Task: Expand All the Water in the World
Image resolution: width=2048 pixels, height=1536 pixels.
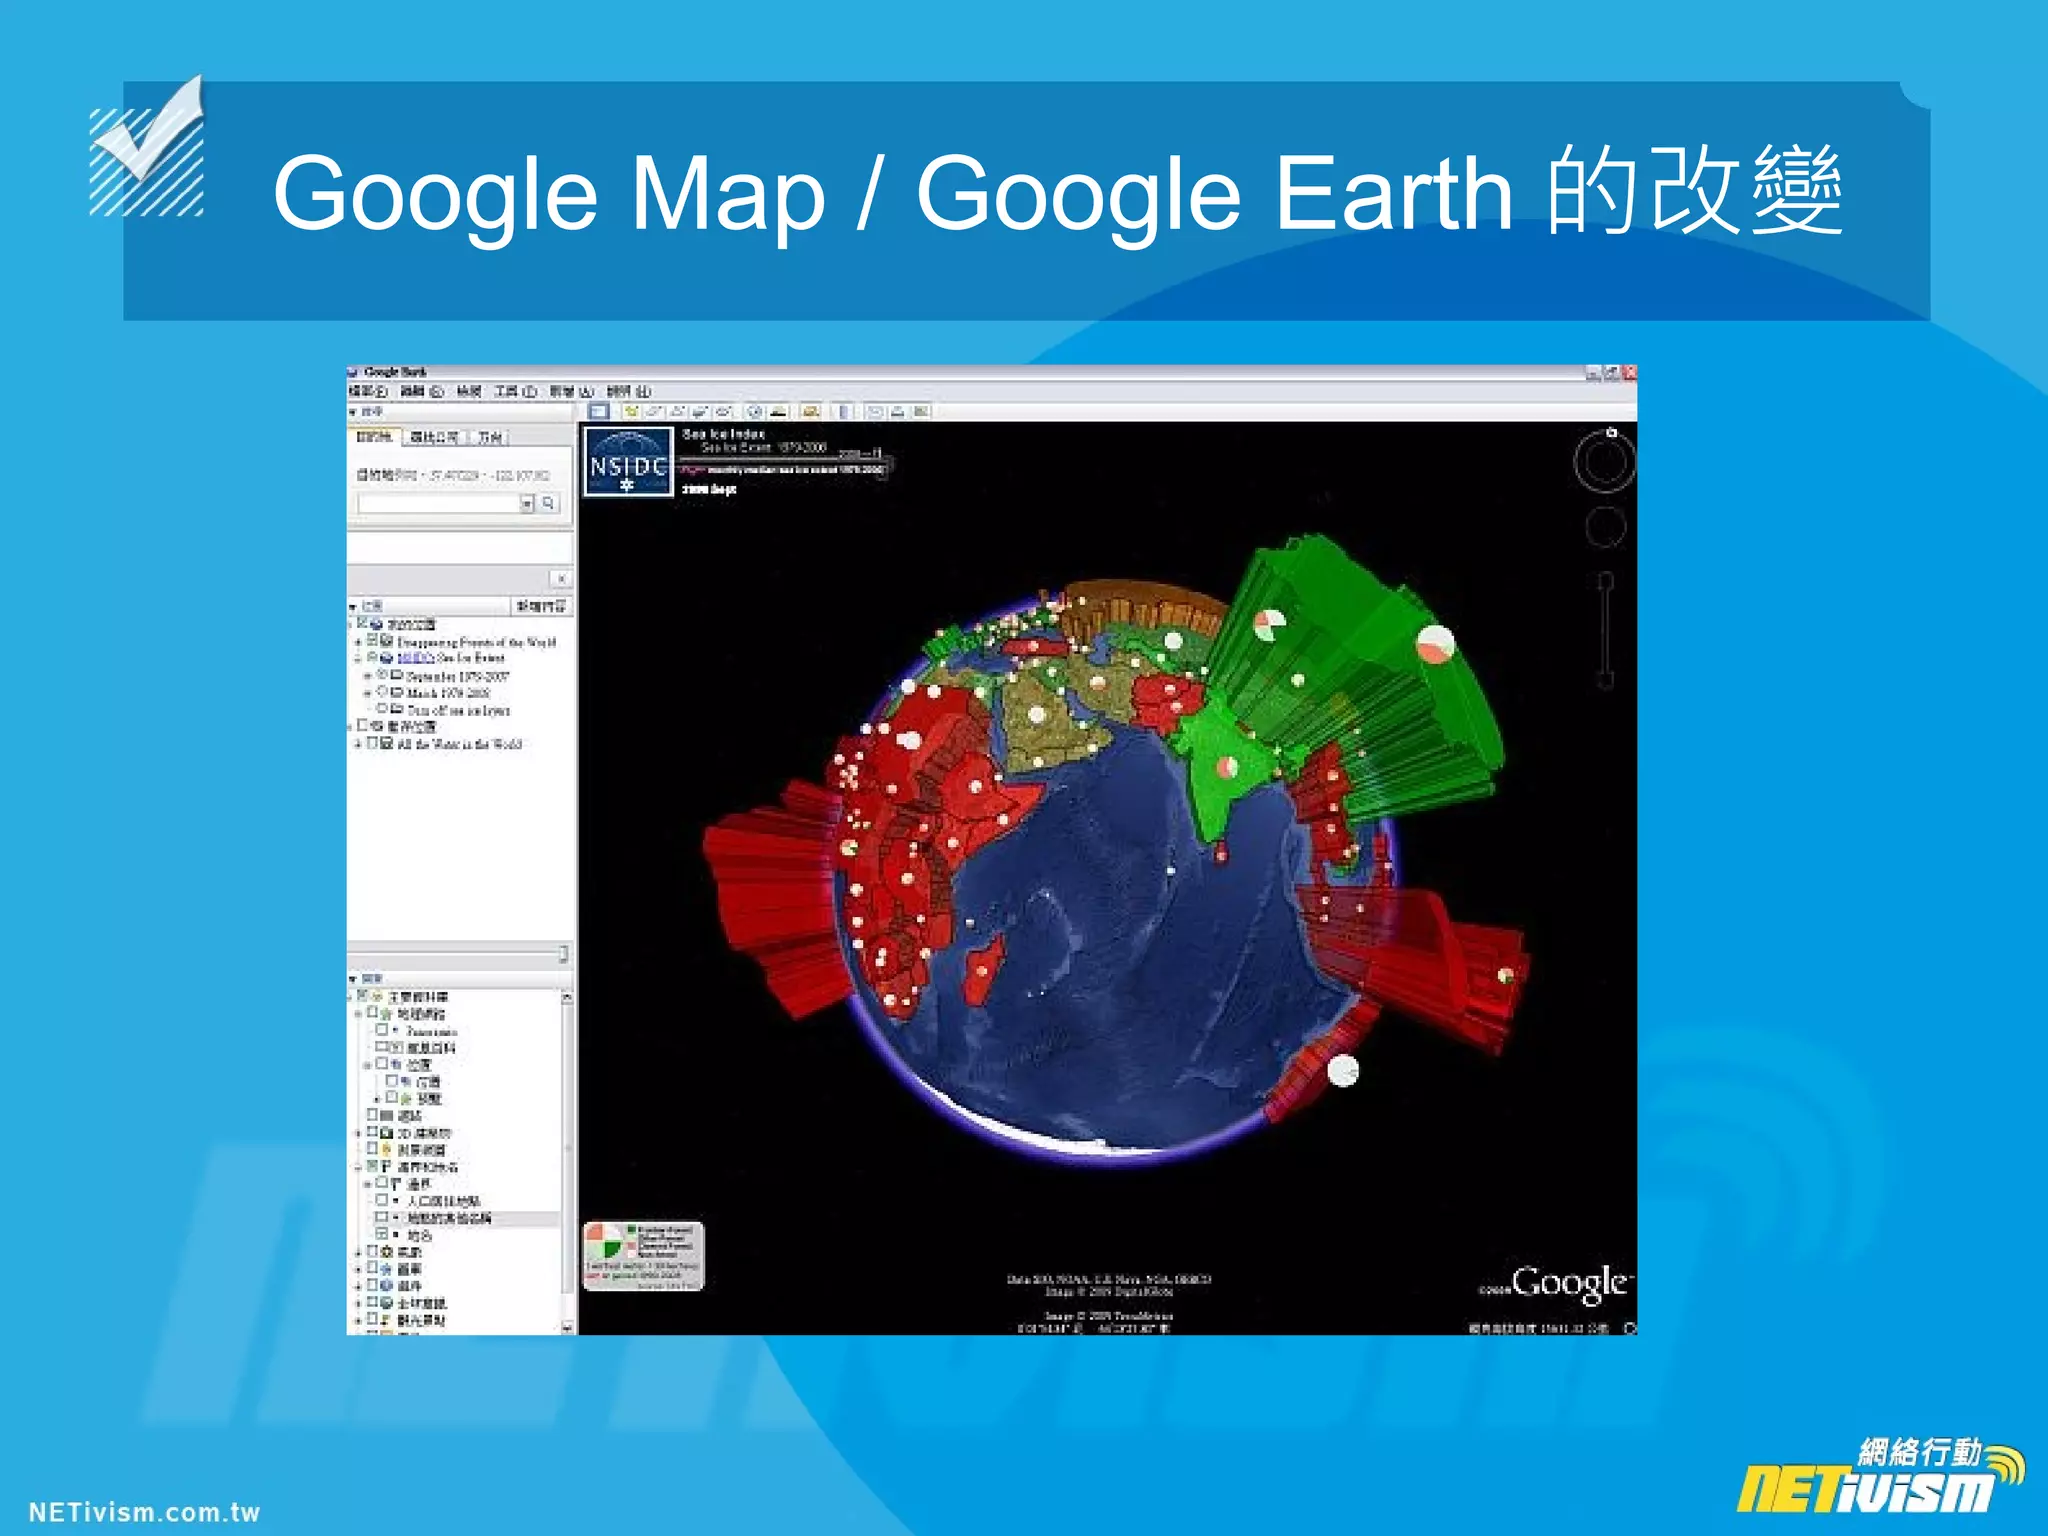Action: pyautogui.click(x=358, y=744)
